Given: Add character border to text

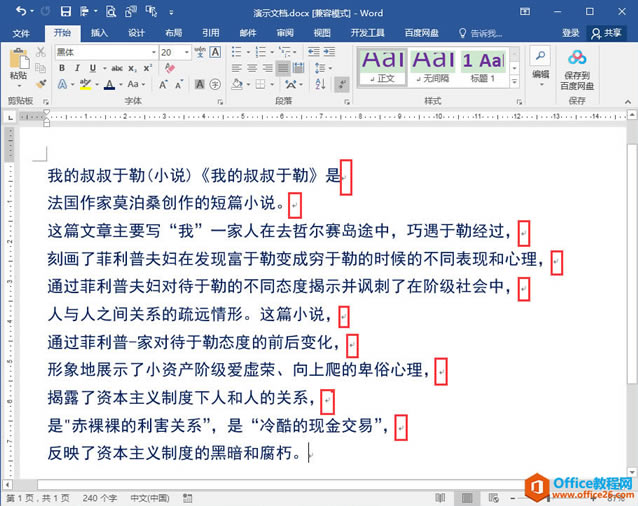Looking at the screenshot, I should click(x=215, y=52).
